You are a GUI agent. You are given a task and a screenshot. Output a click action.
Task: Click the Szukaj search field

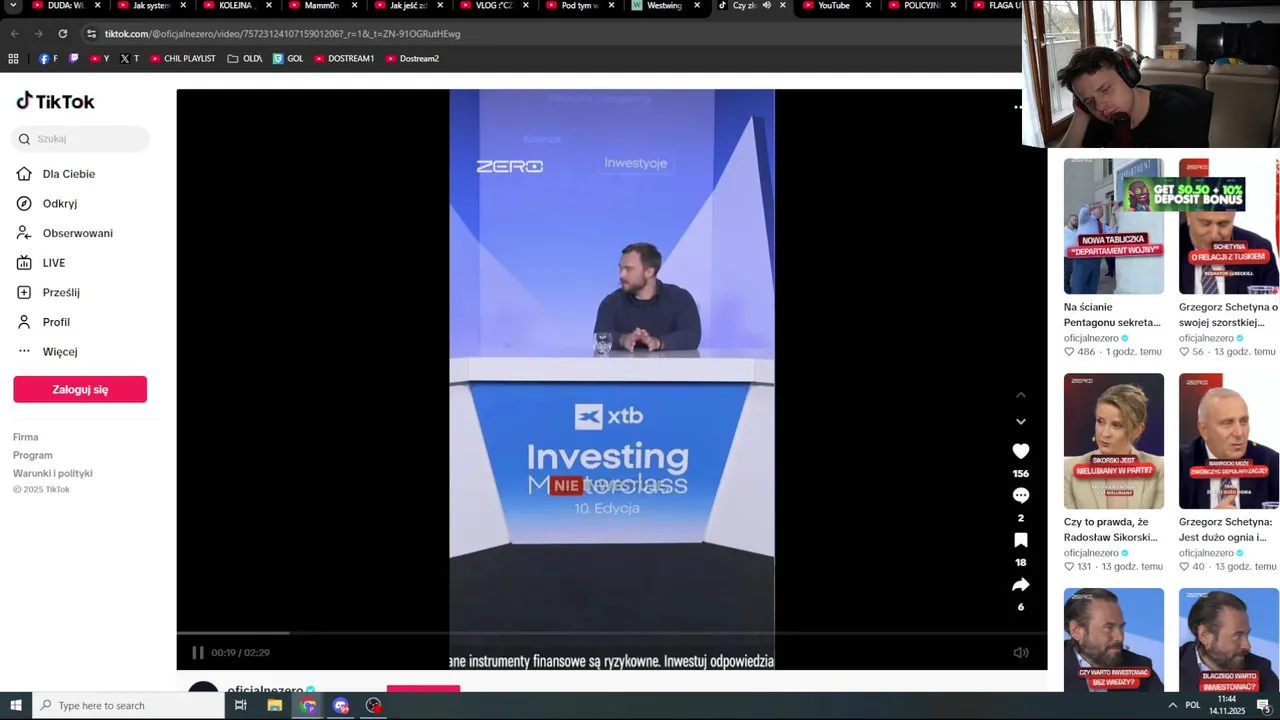coord(81,139)
